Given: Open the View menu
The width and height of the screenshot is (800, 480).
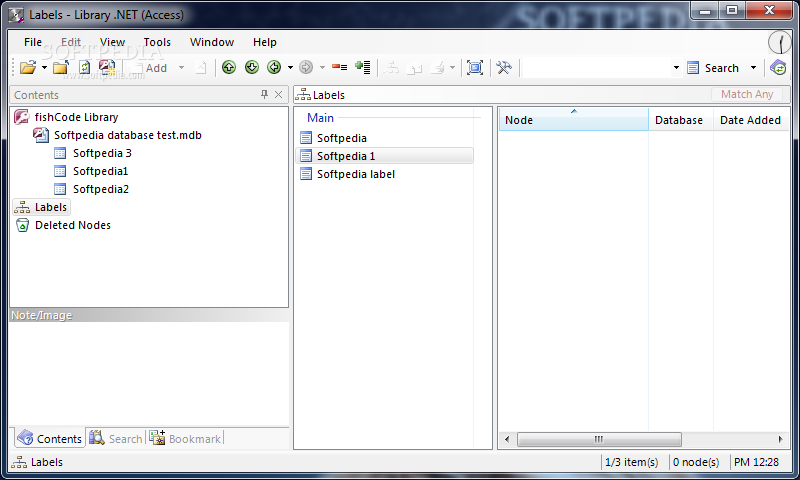Looking at the screenshot, I should click(112, 42).
